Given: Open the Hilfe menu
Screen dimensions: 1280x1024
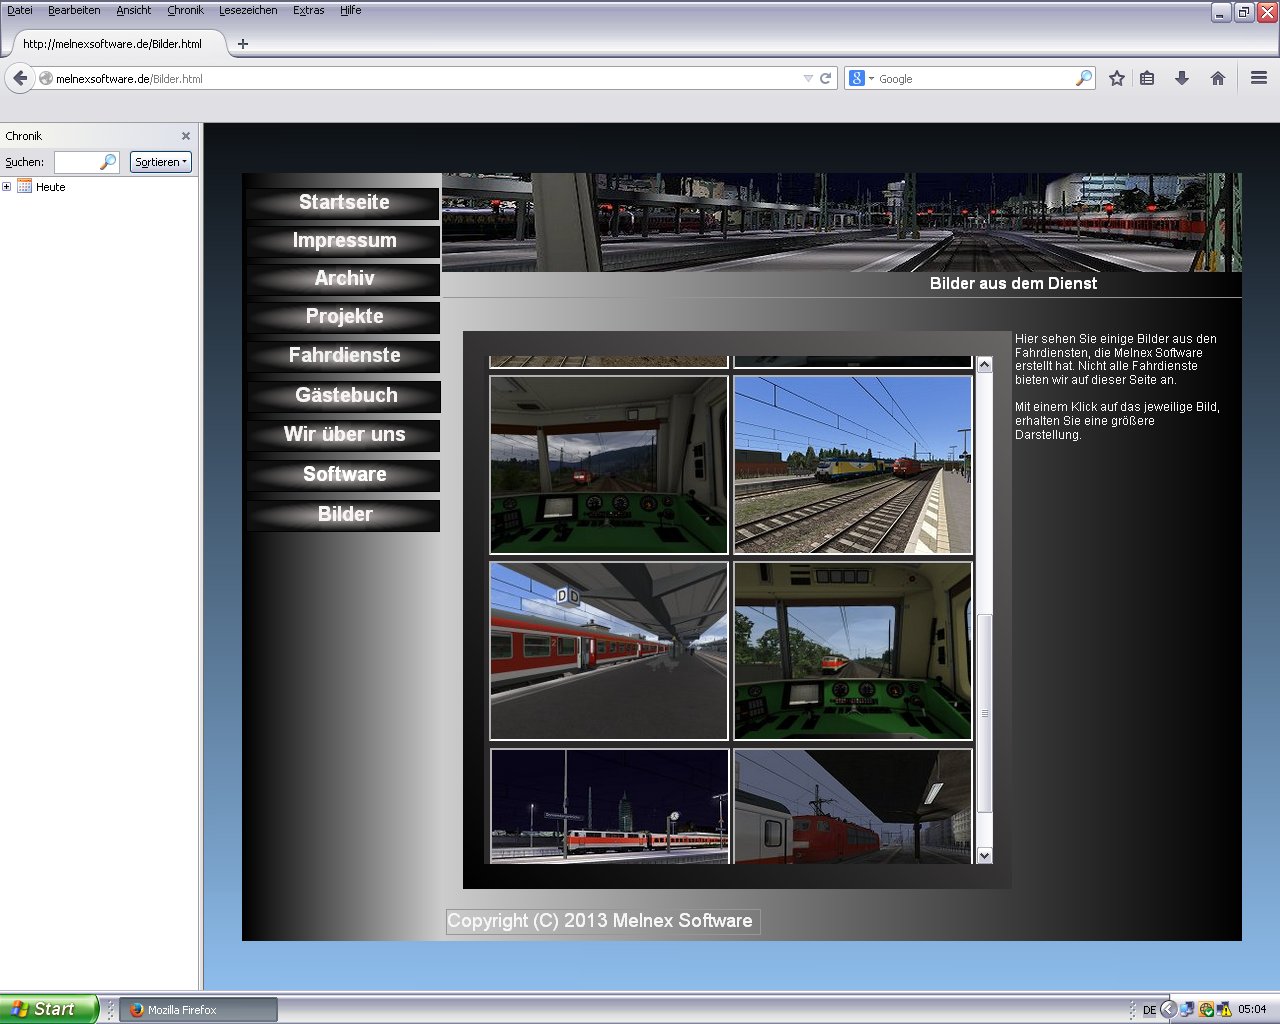Looking at the screenshot, I should point(351,10).
